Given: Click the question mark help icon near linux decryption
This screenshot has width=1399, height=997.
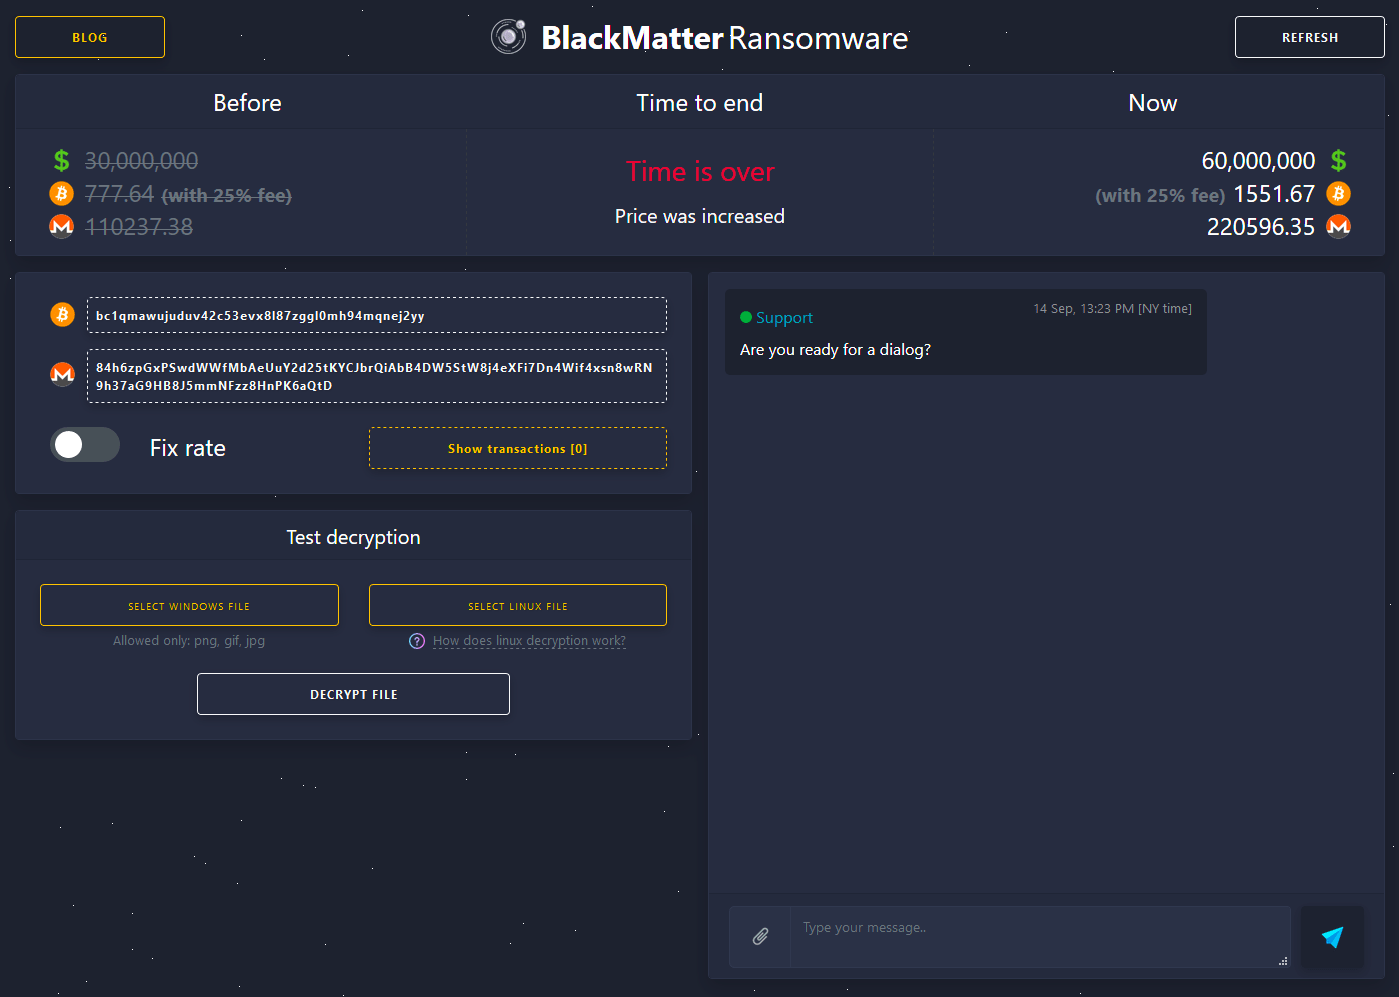Looking at the screenshot, I should click(x=417, y=641).
